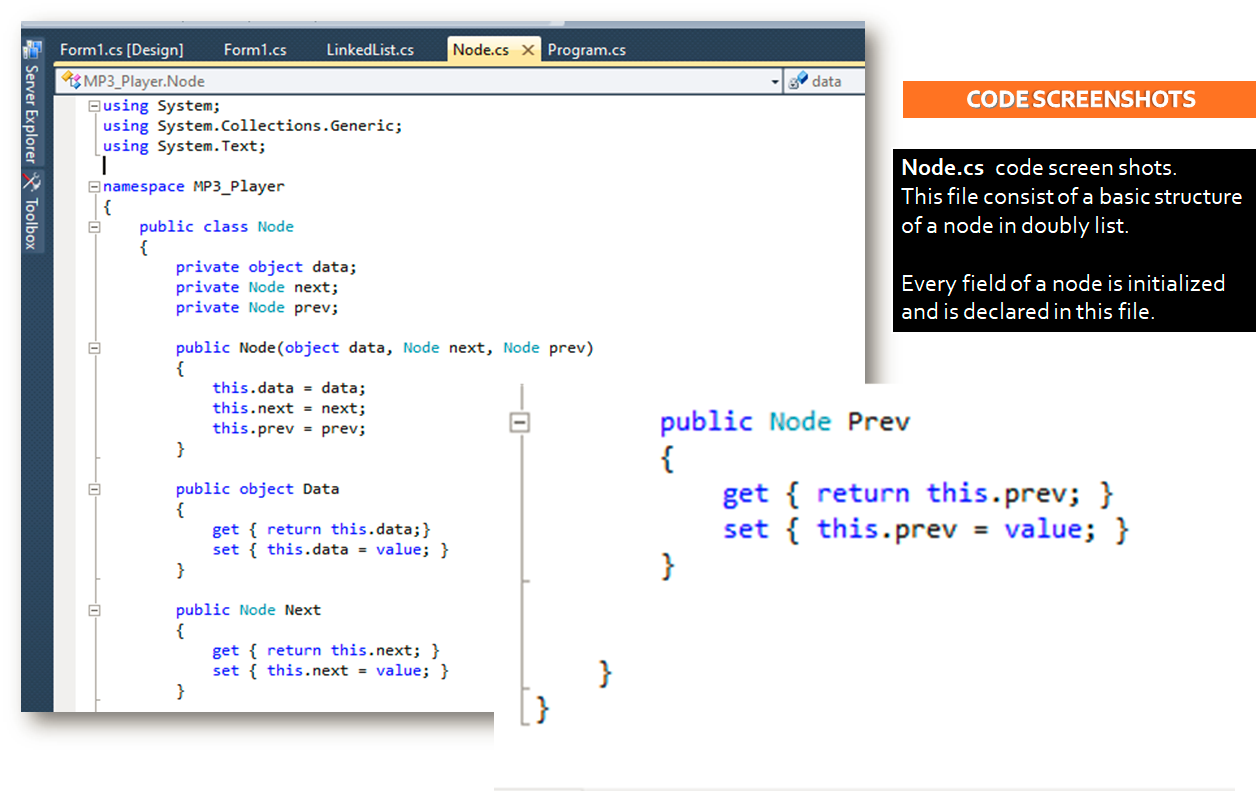Viewport: 1258px width, 791px height.
Task: Click the Server Explorer icon
Action: [32, 49]
